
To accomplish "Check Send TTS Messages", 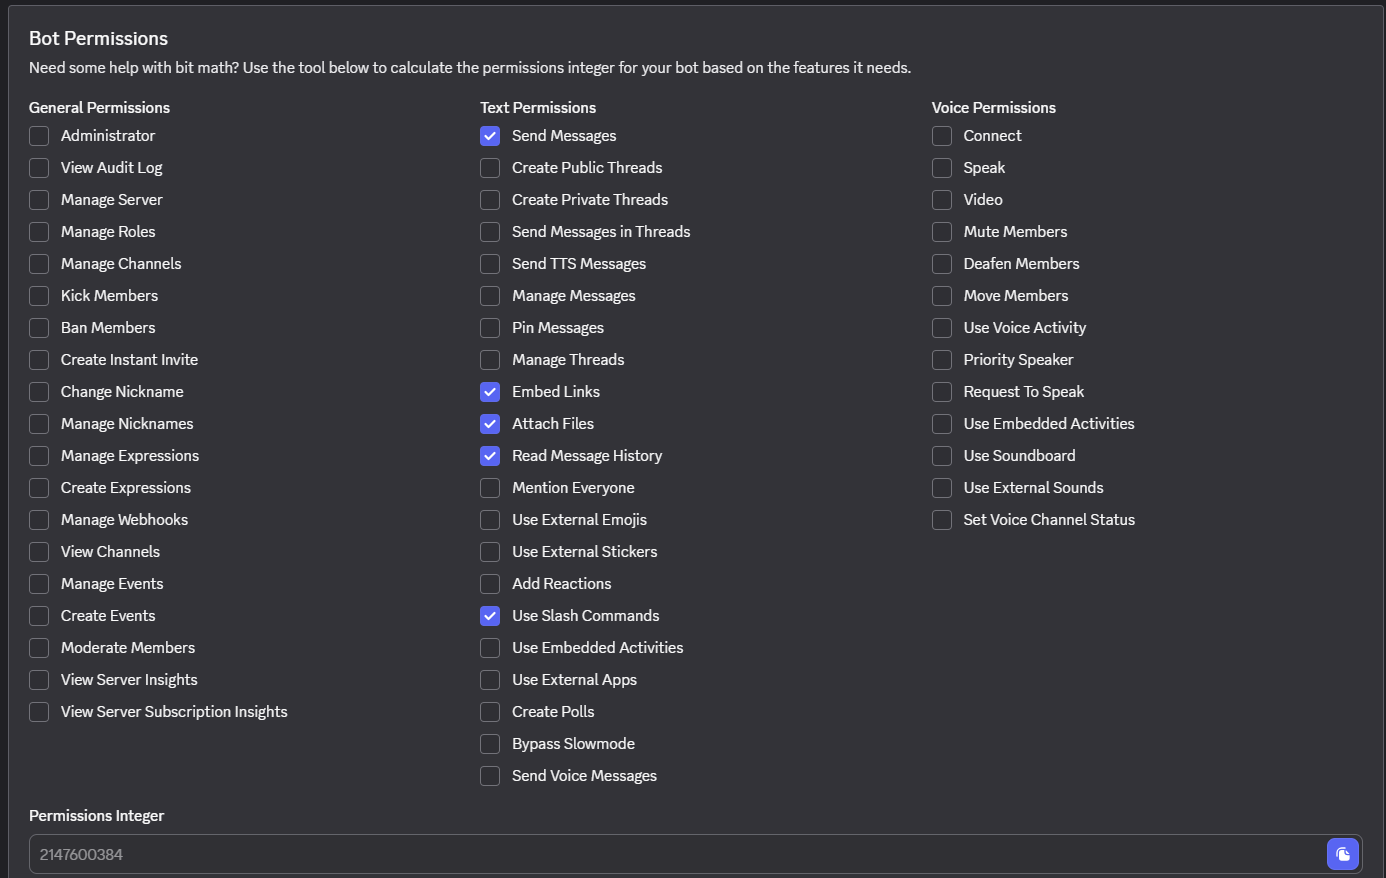I will (x=490, y=264).
